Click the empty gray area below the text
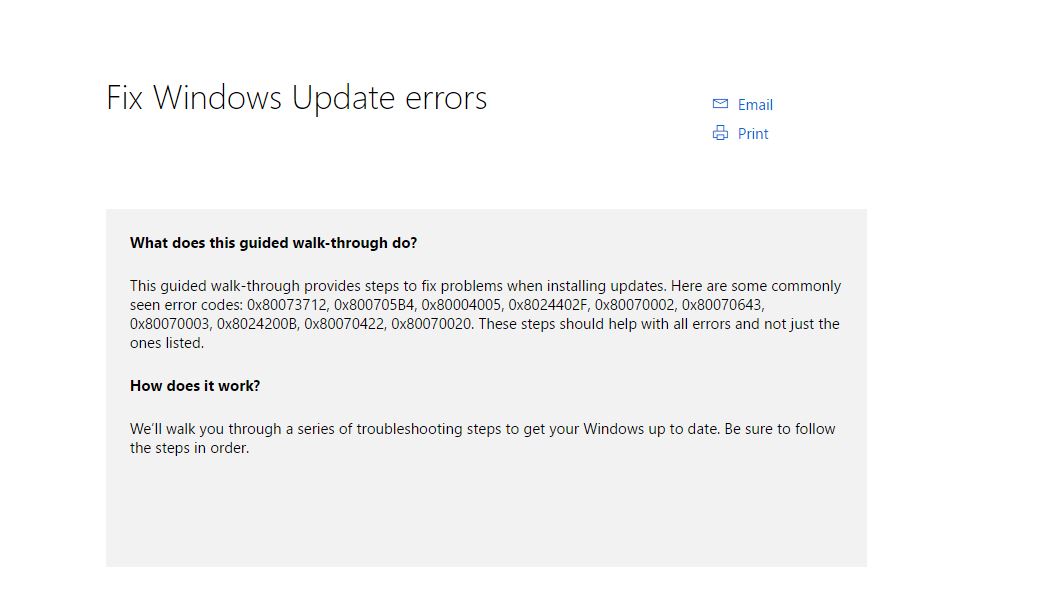Viewport: 1044px width, 613px height. 486,515
